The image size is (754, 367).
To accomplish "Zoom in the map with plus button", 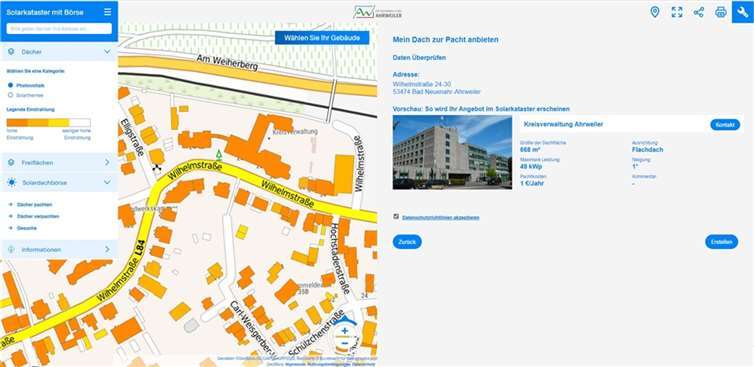I will coord(345,331).
